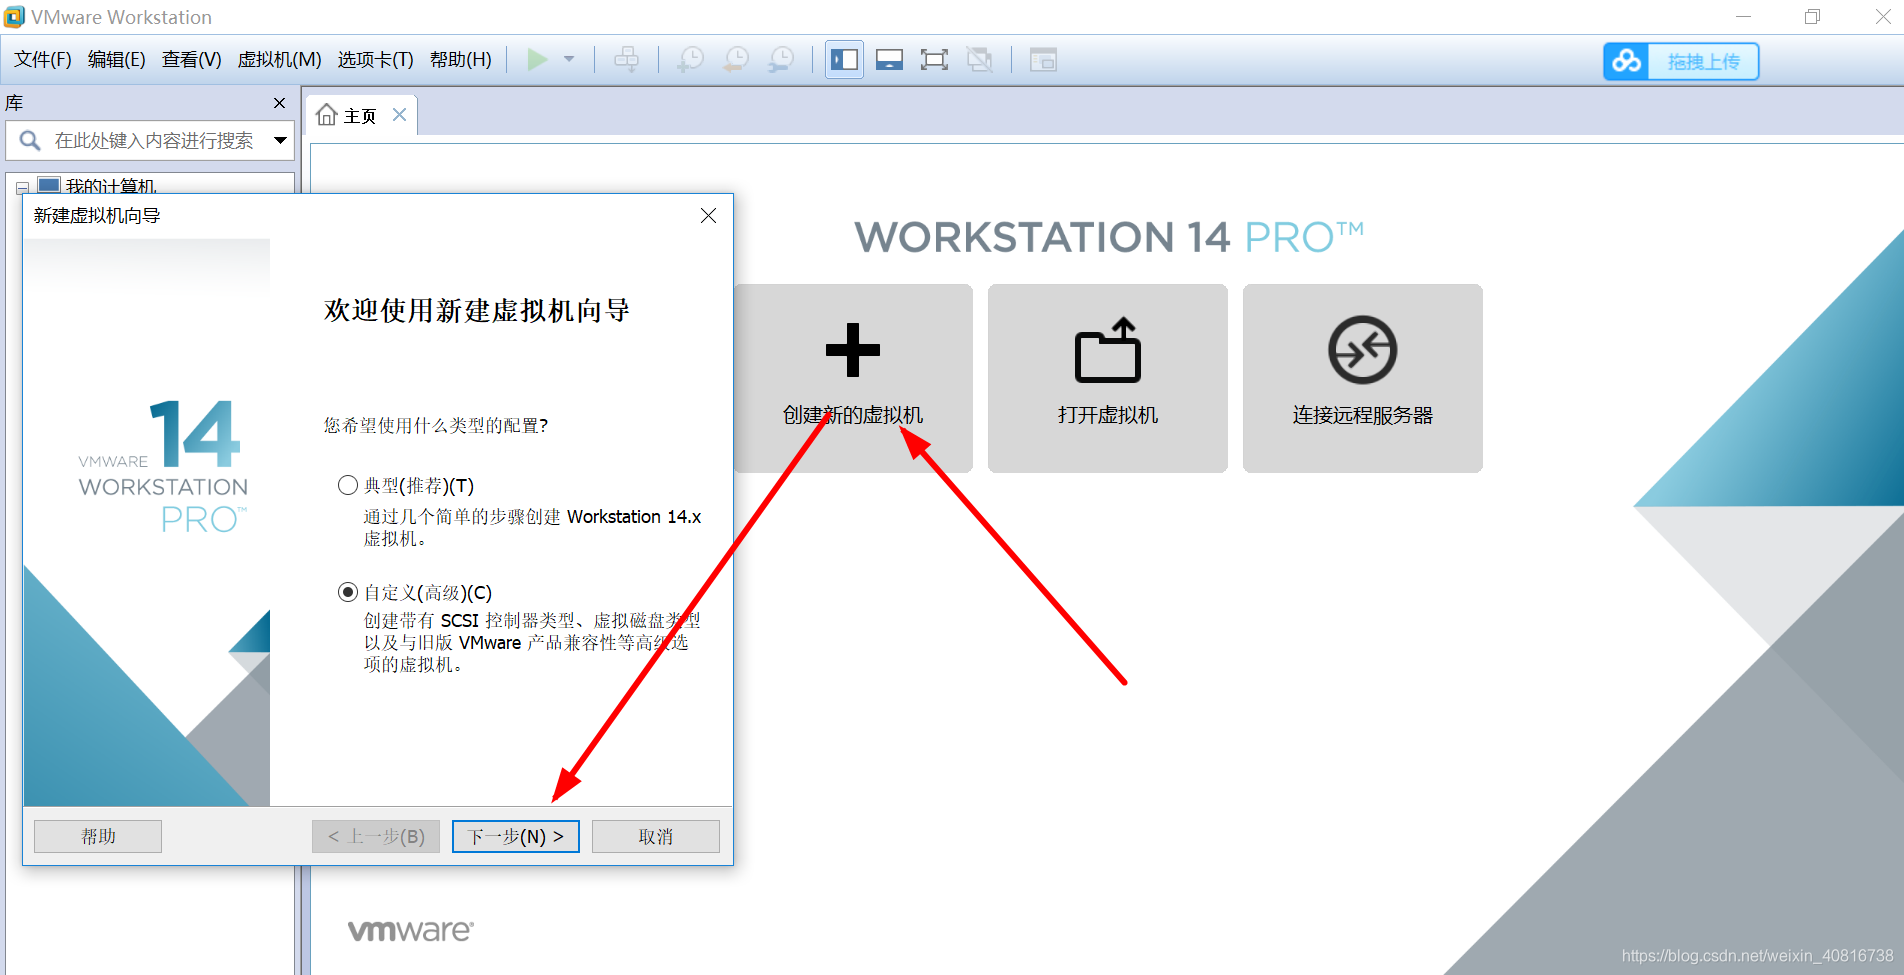Image resolution: width=1904 pixels, height=975 pixels.
Task: Click the green power on play icon
Action: click(x=537, y=60)
